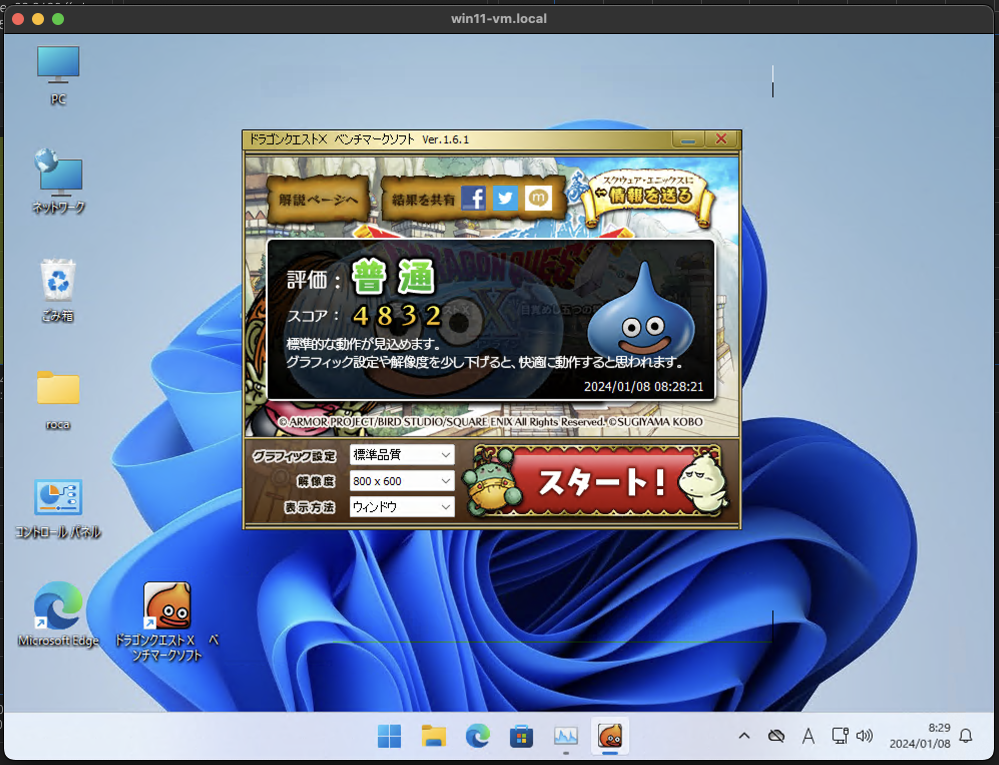Click the 解説ページへ button
The height and width of the screenshot is (765, 999).
[x=318, y=199]
